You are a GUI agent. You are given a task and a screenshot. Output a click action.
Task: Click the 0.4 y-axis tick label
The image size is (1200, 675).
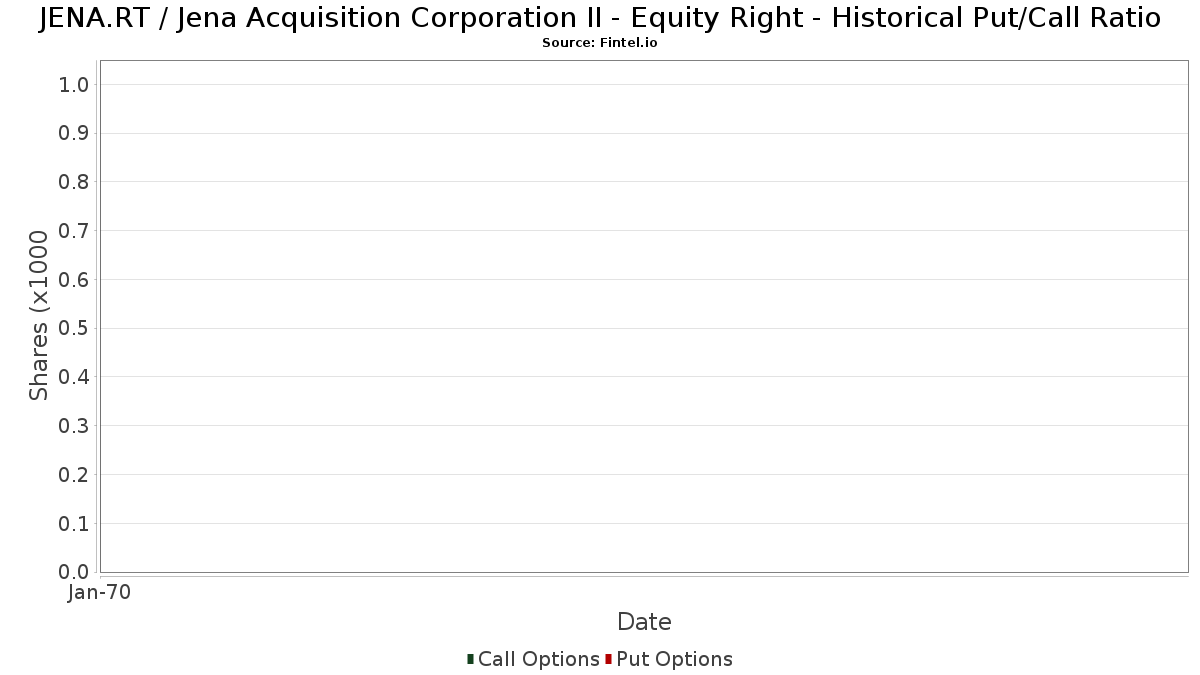pos(74,377)
